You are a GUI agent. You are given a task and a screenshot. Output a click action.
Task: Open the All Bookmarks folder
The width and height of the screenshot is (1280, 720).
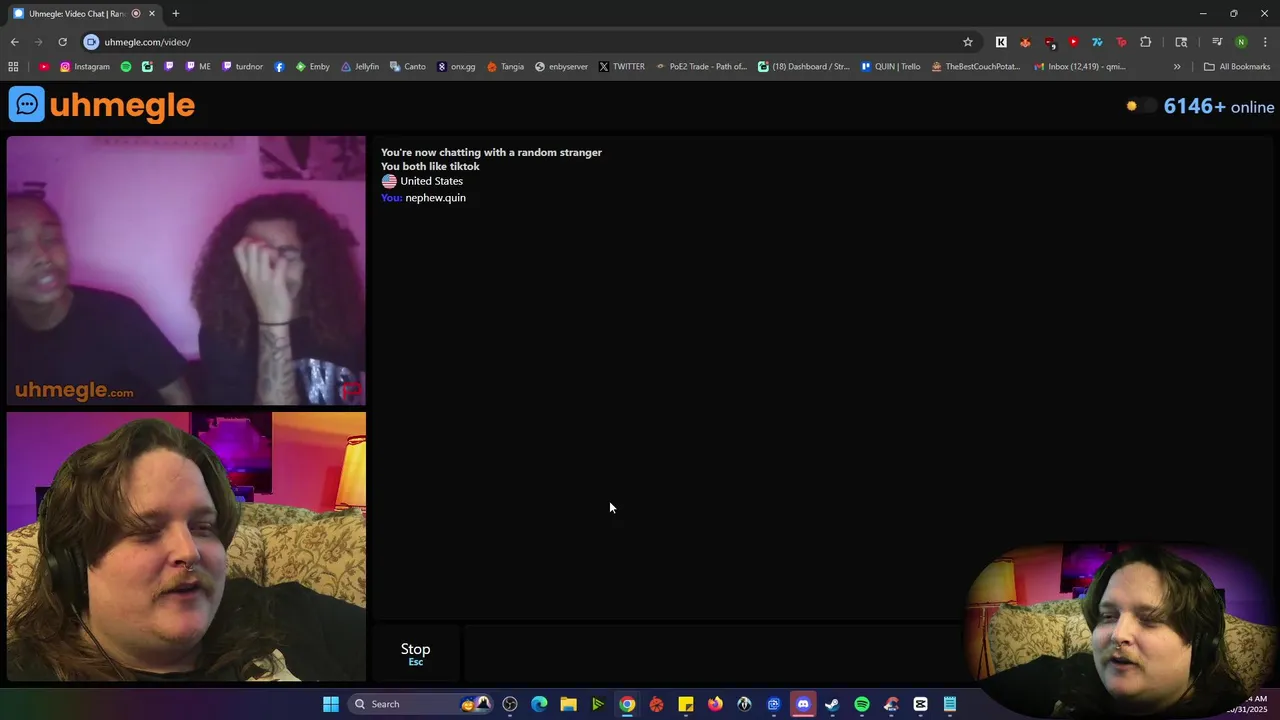coord(1237,67)
